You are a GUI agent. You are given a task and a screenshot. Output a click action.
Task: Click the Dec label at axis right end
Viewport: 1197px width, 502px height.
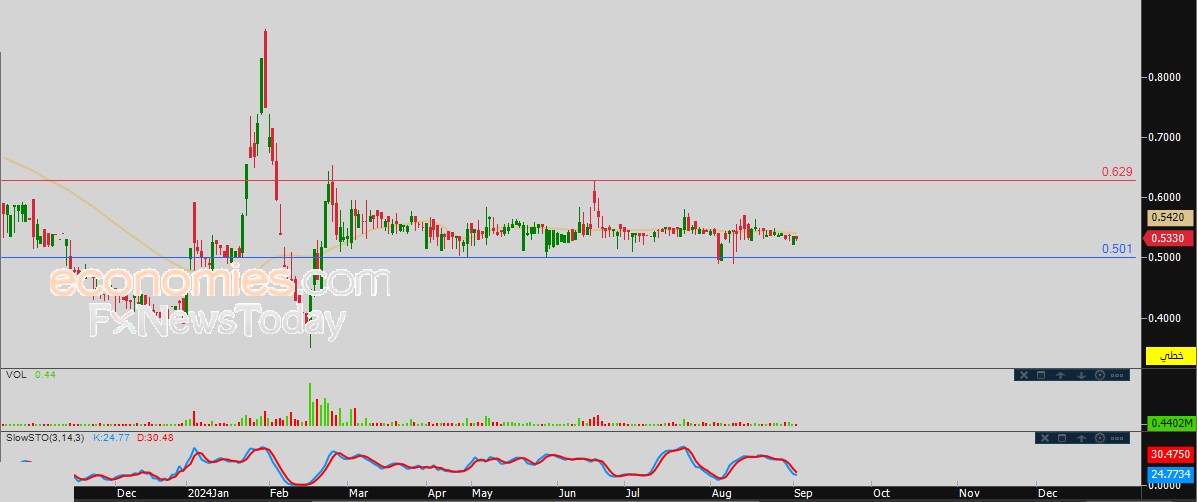point(1047,494)
